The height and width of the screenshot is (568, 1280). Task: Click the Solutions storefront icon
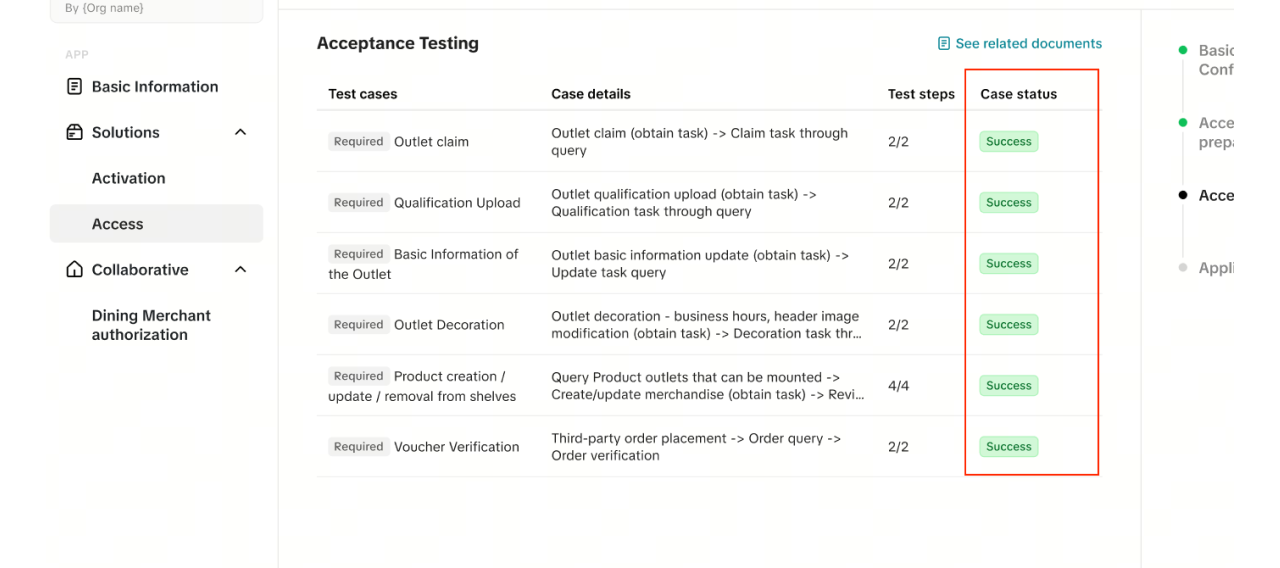[74, 132]
